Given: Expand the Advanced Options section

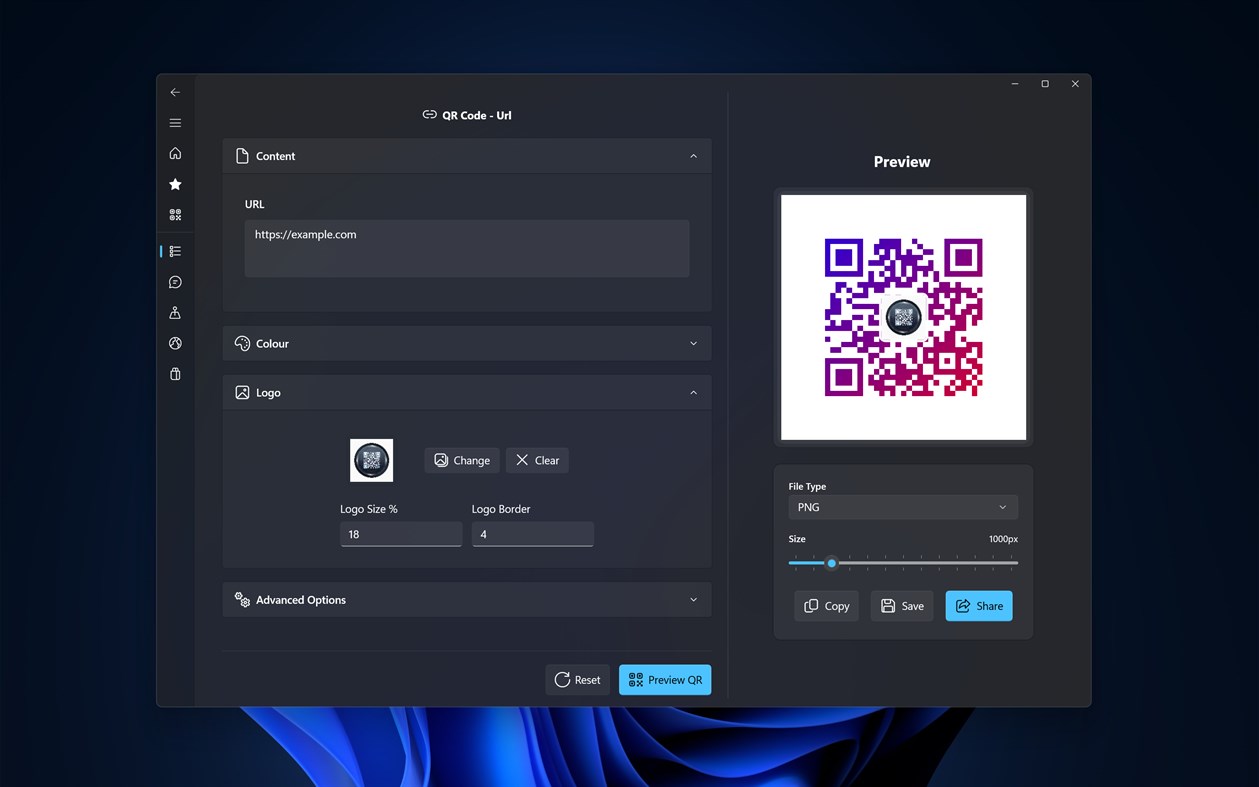Looking at the screenshot, I should (694, 599).
